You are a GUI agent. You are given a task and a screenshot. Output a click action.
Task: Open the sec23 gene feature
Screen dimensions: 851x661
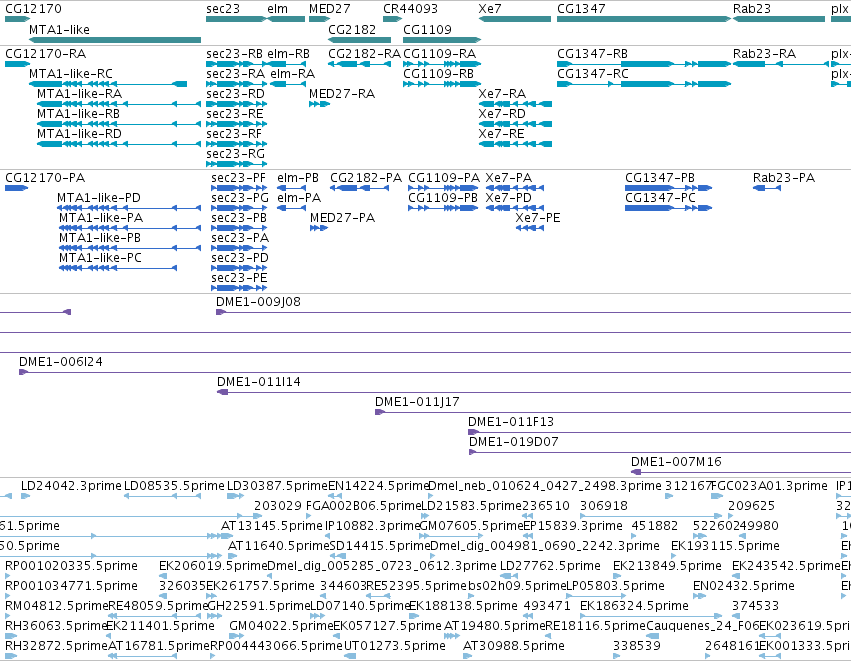pos(237,19)
